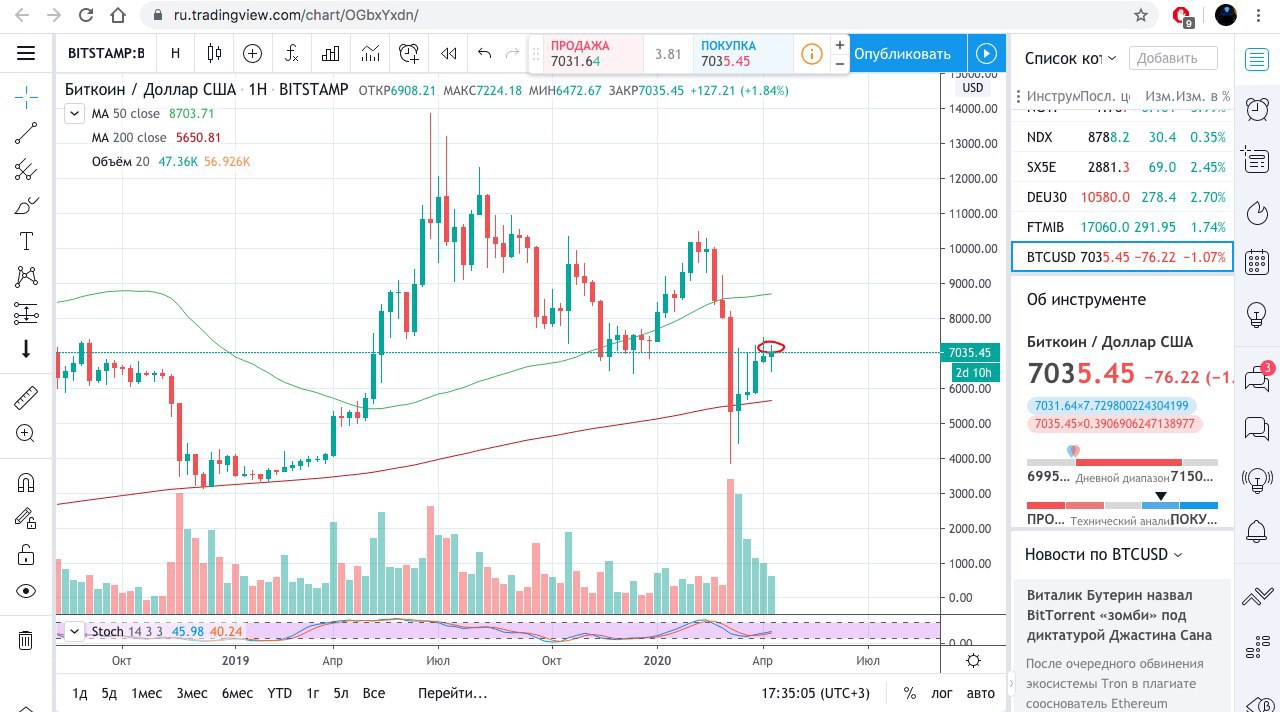Open ideas lightbulb sidebar icon
Image resolution: width=1280 pixels, height=712 pixels.
pos(1257,314)
